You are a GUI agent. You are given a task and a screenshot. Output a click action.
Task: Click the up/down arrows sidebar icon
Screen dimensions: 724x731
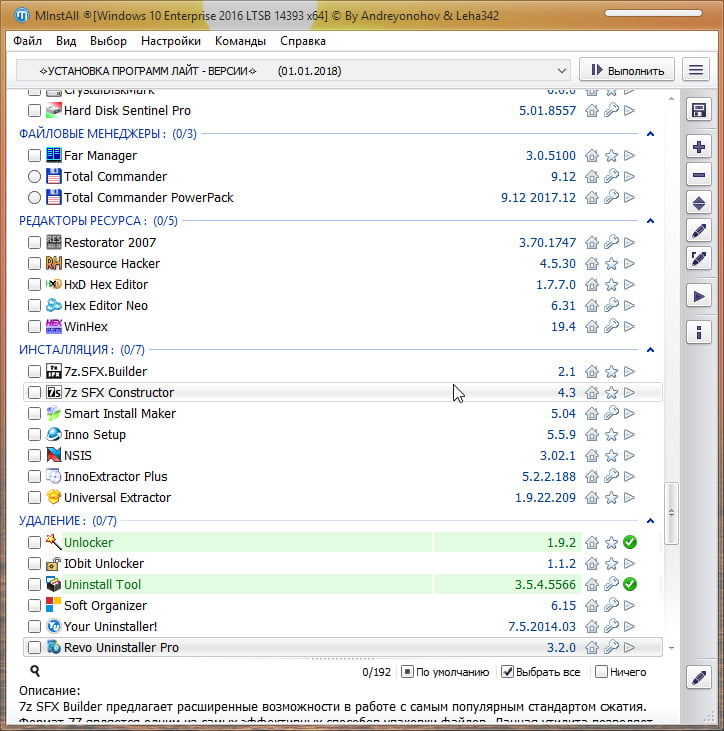pos(699,203)
